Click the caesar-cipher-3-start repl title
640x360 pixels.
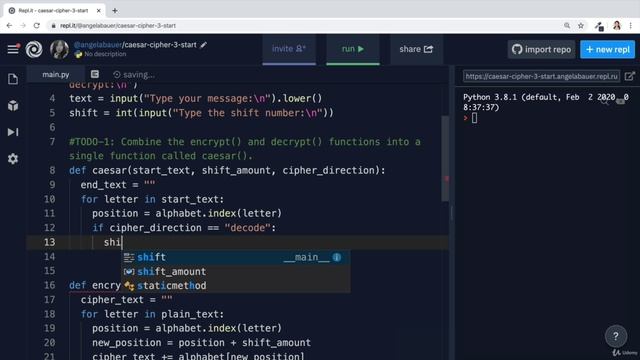click(x=160, y=45)
